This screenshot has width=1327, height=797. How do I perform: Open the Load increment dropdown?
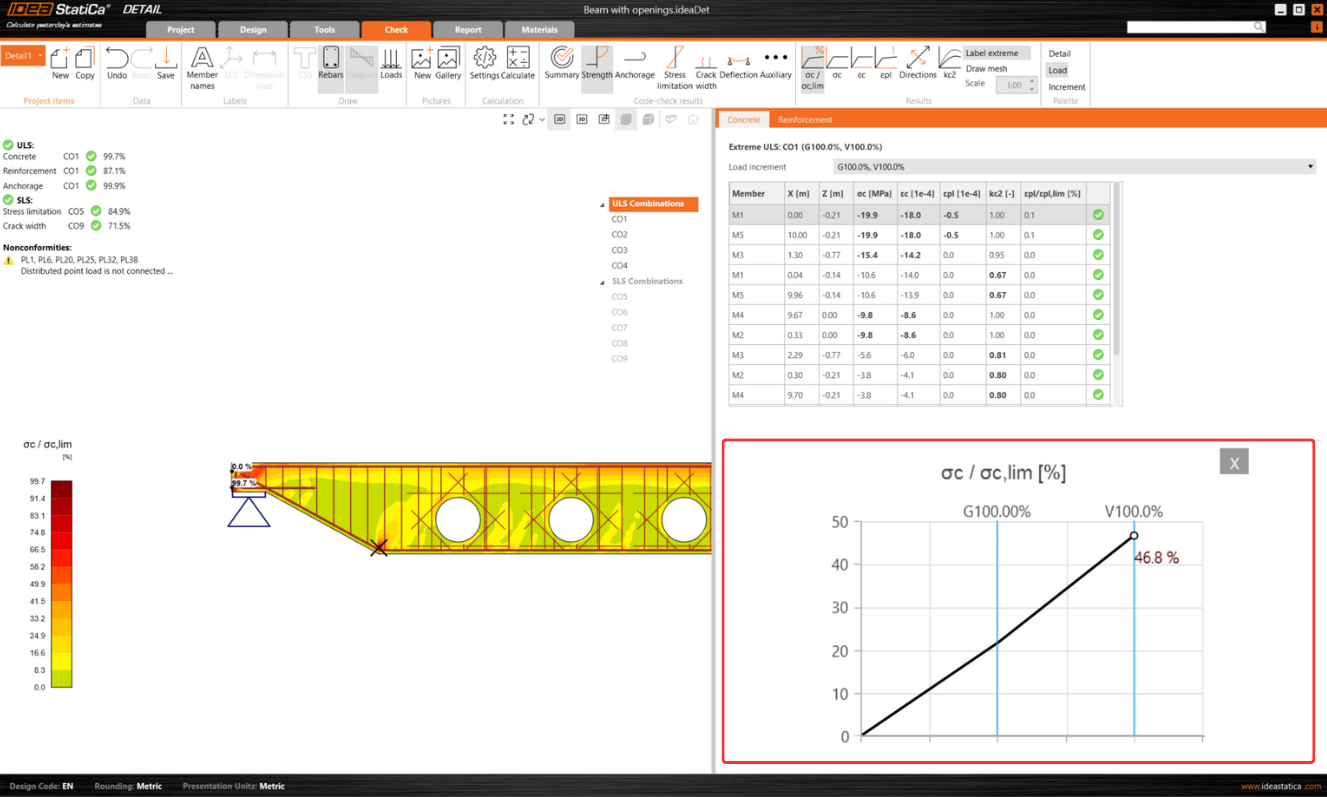coord(1074,167)
